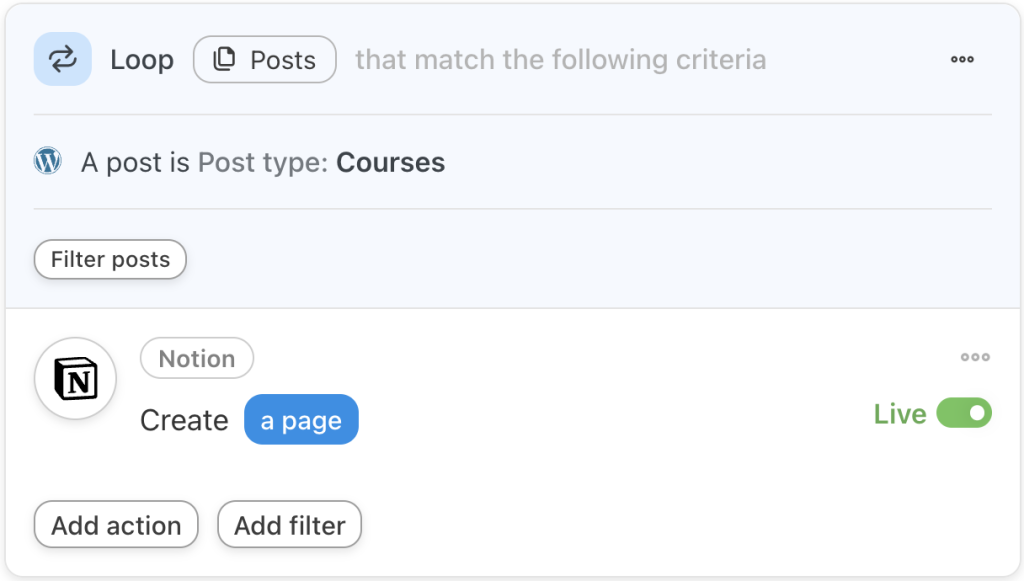1024x581 pixels.
Task: Click the Notion app icon
Action: 75,378
